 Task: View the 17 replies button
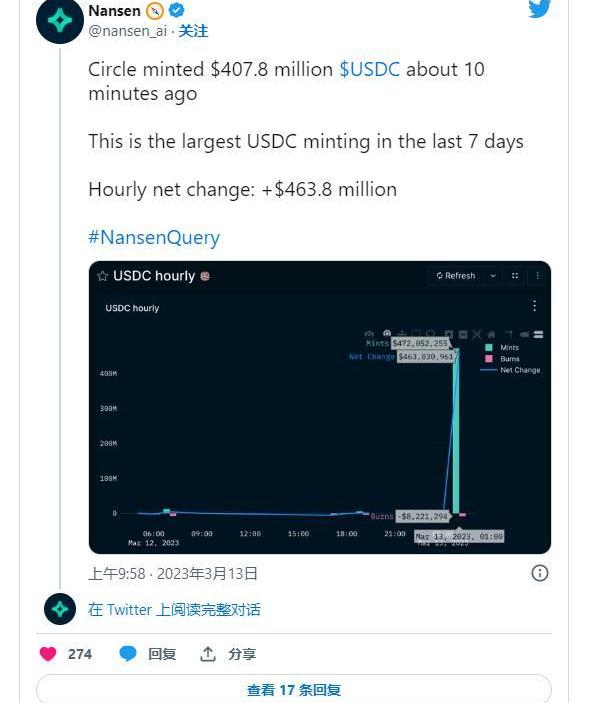tap(294, 689)
